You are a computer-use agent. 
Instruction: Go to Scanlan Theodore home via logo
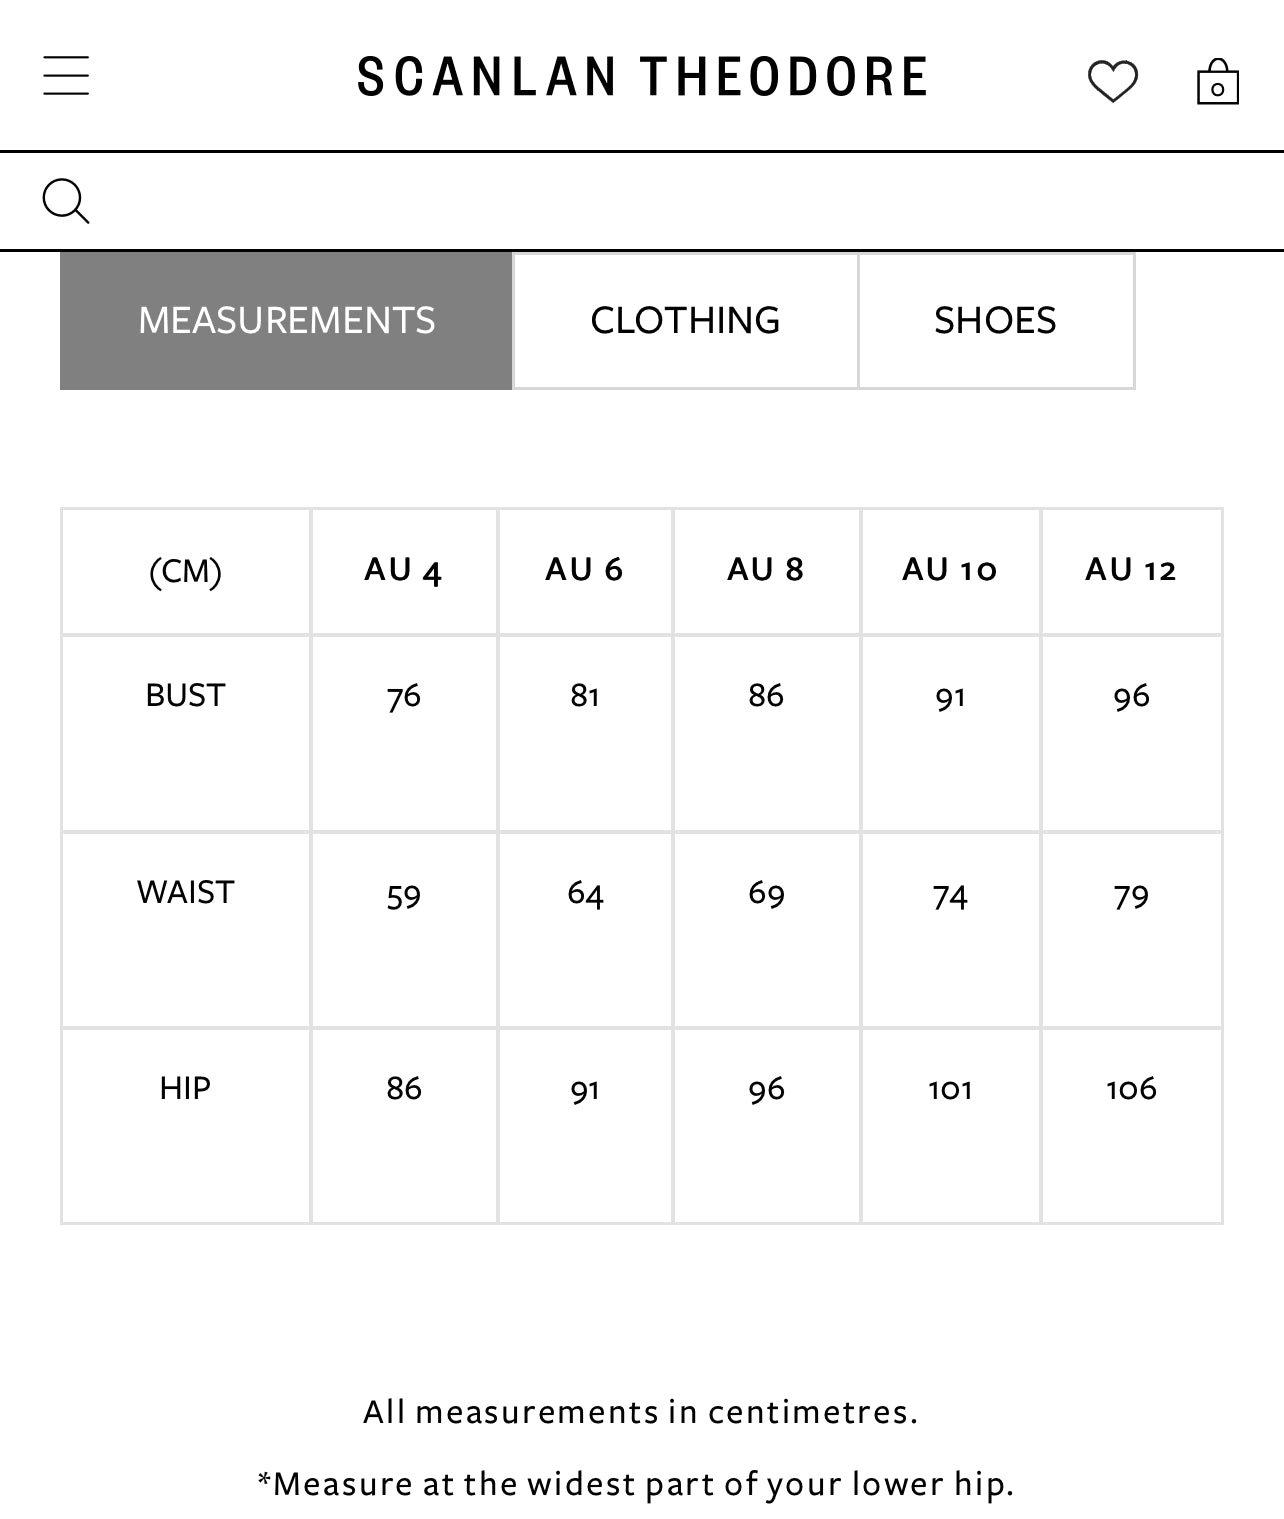[x=643, y=77]
